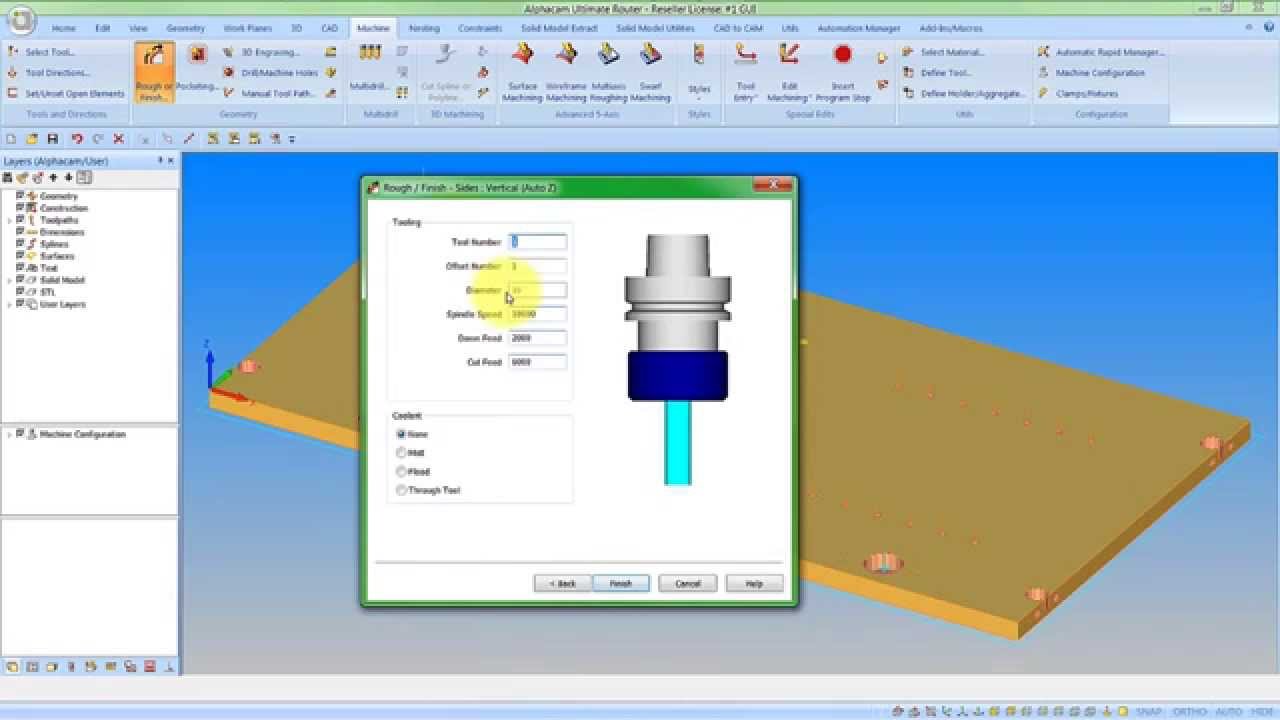The height and width of the screenshot is (720, 1280).
Task: Select the Surface Machining icon
Action: click(x=521, y=72)
